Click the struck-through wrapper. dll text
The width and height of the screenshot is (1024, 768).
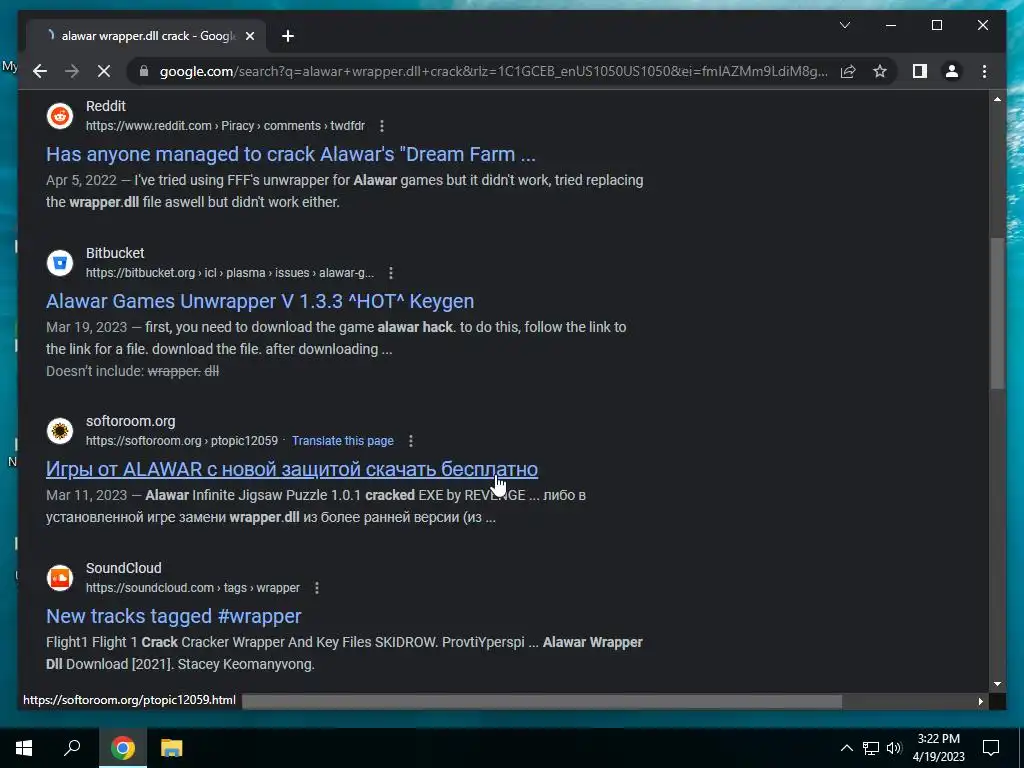coord(183,371)
